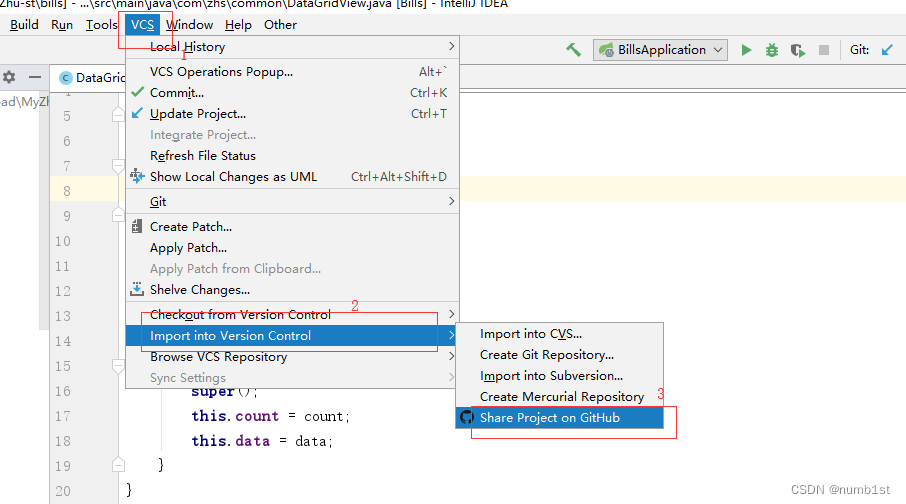
Task: Click the gray Stop square icon
Action: 824,50
